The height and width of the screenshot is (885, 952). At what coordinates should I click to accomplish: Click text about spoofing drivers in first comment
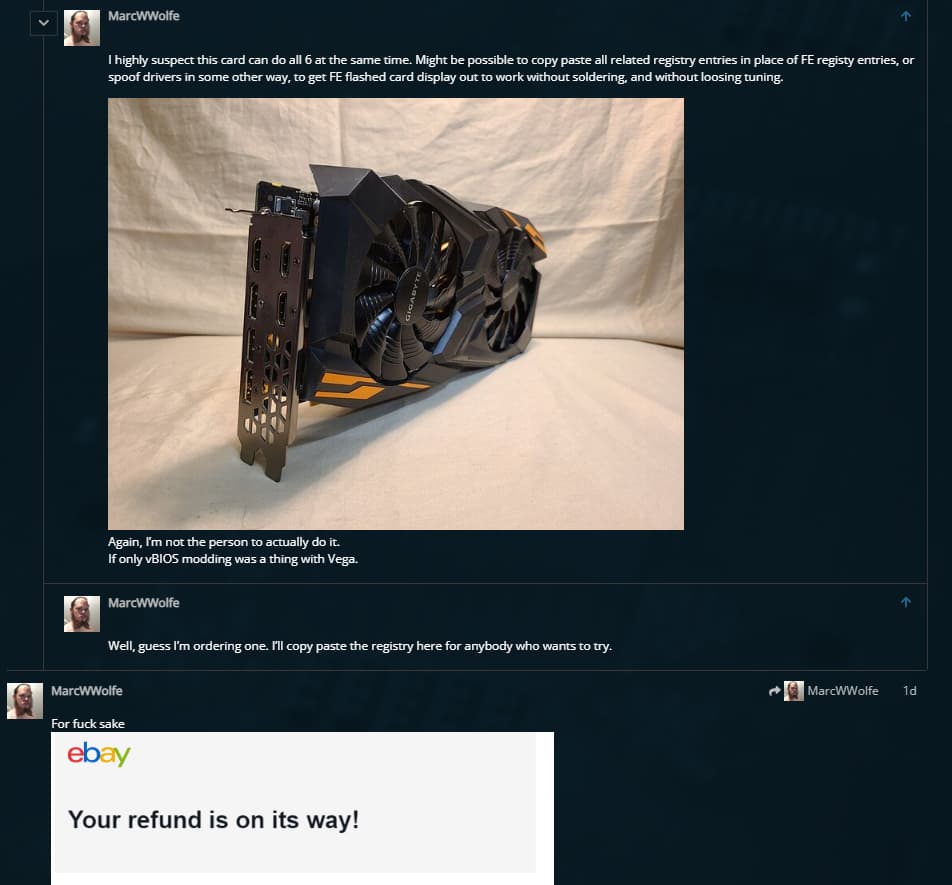pyautogui.click(x=446, y=77)
